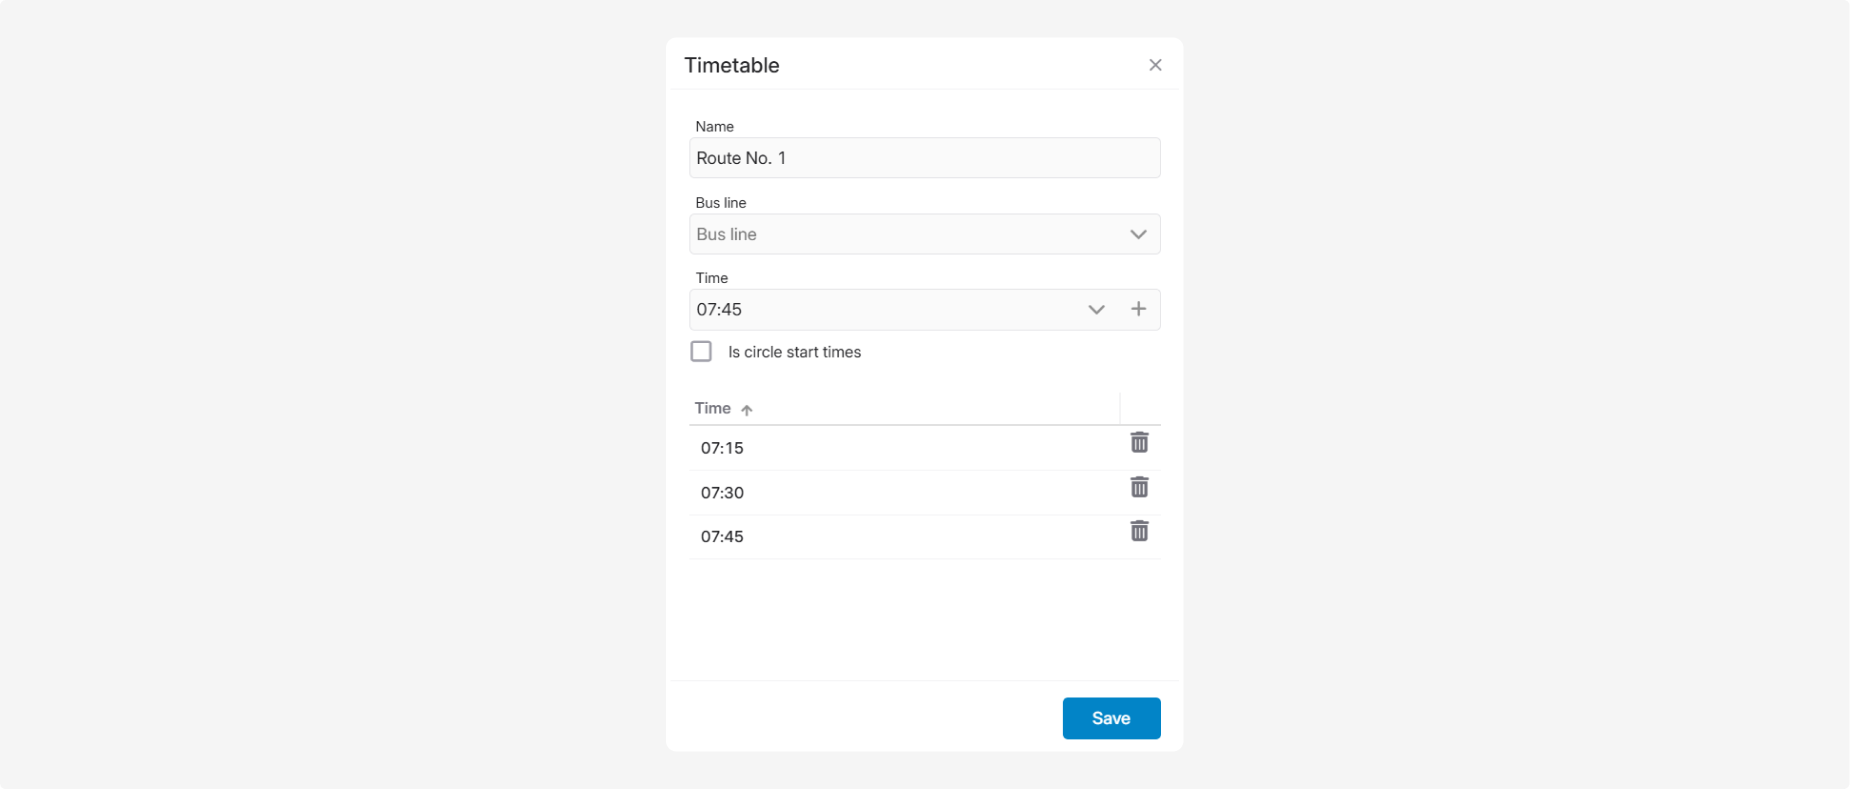1850x789 pixels.
Task: Click the Time column header
Action: pyautogui.click(x=713, y=408)
